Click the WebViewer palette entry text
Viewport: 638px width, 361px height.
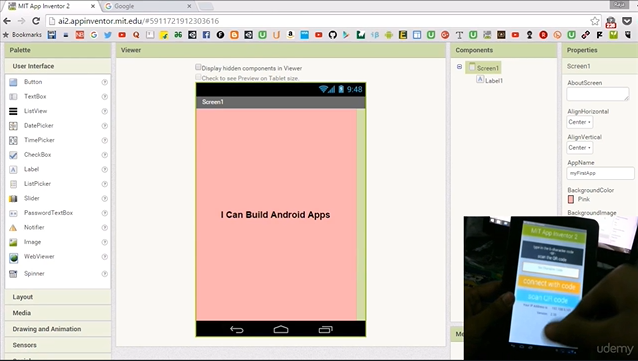click(39, 256)
